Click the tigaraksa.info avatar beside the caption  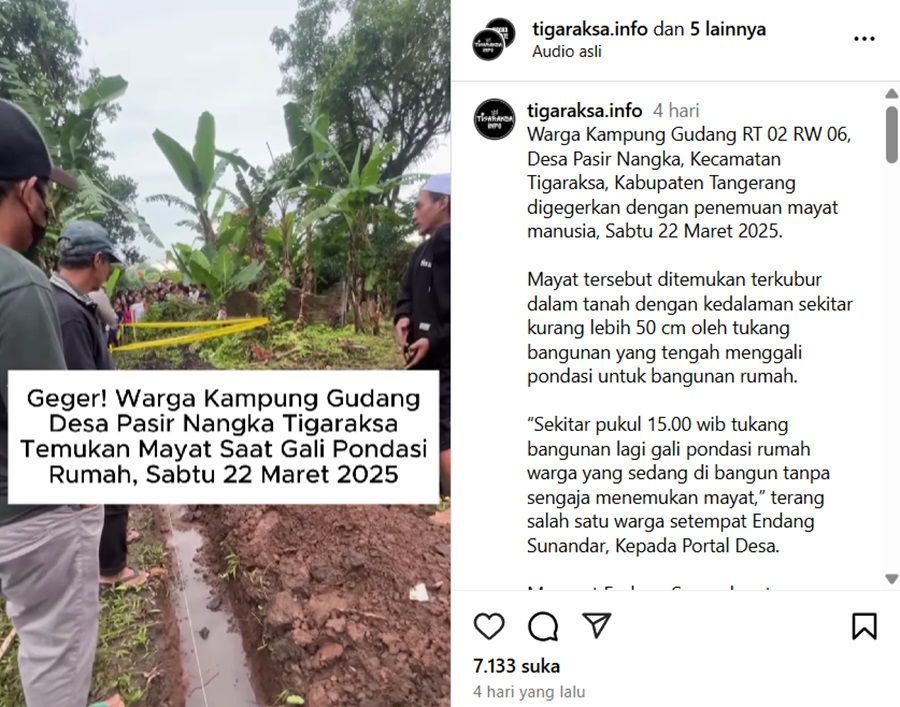pos(495,119)
